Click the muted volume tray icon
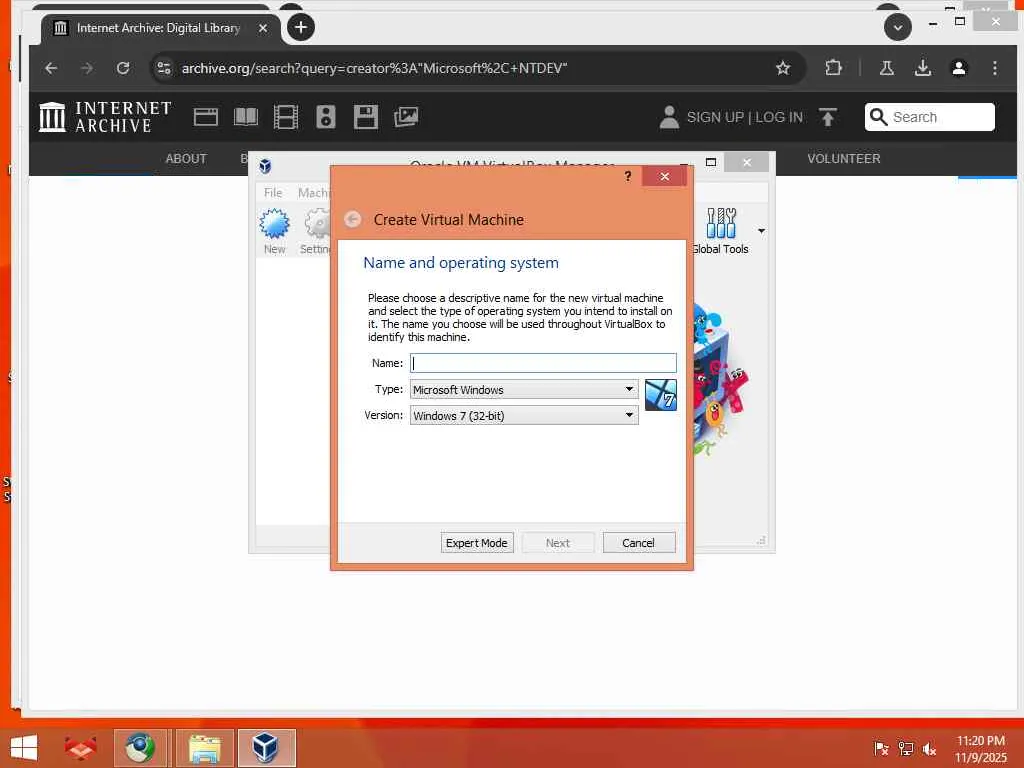The height and width of the screenshot is (768, 1024). click(929, 748)
